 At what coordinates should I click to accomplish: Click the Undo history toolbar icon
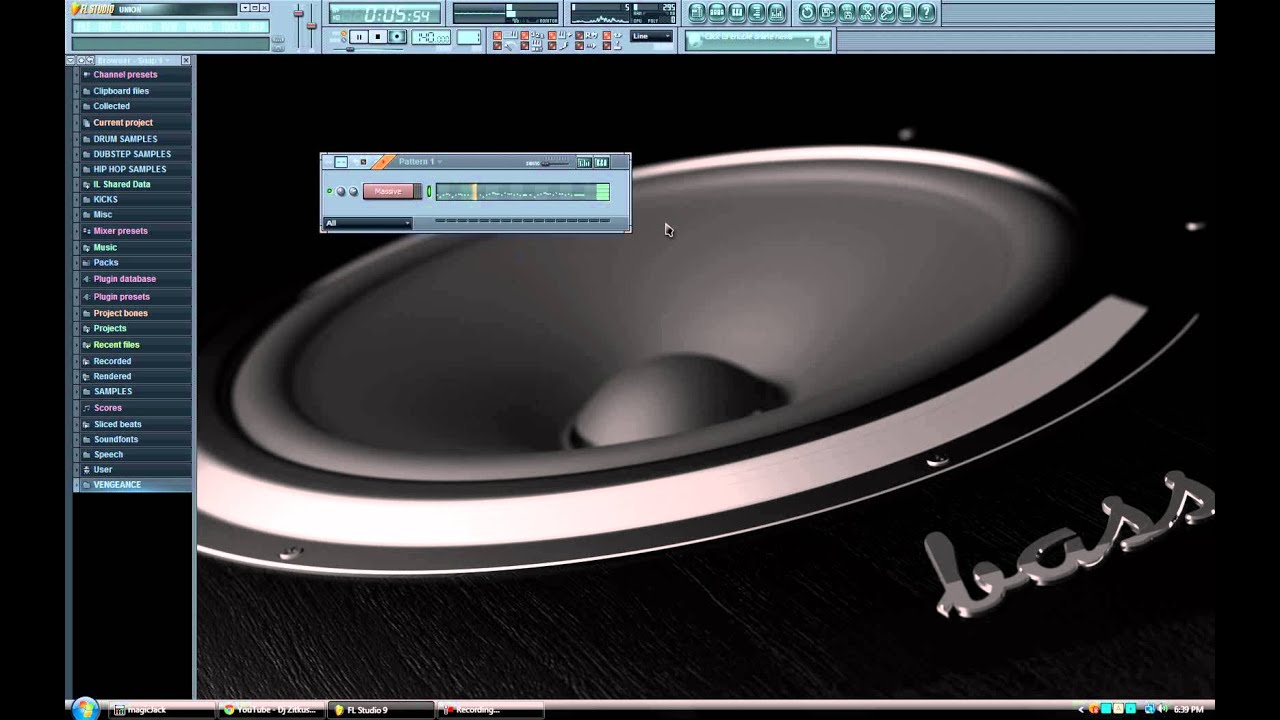click(x=807, y=13)
